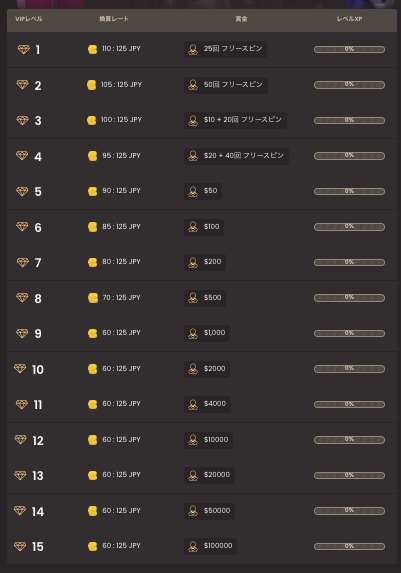This screenshot has height=573, width=401.
Task: Click the gold coin icon beside 70 : 125 JPY
Action: [93, 298]
